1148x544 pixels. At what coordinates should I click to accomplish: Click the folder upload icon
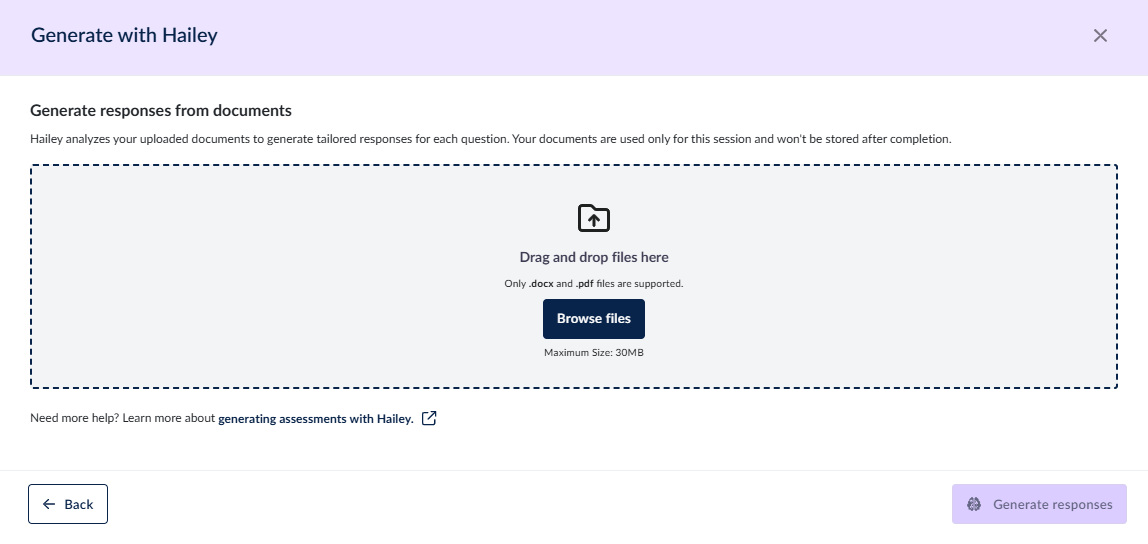594,218
